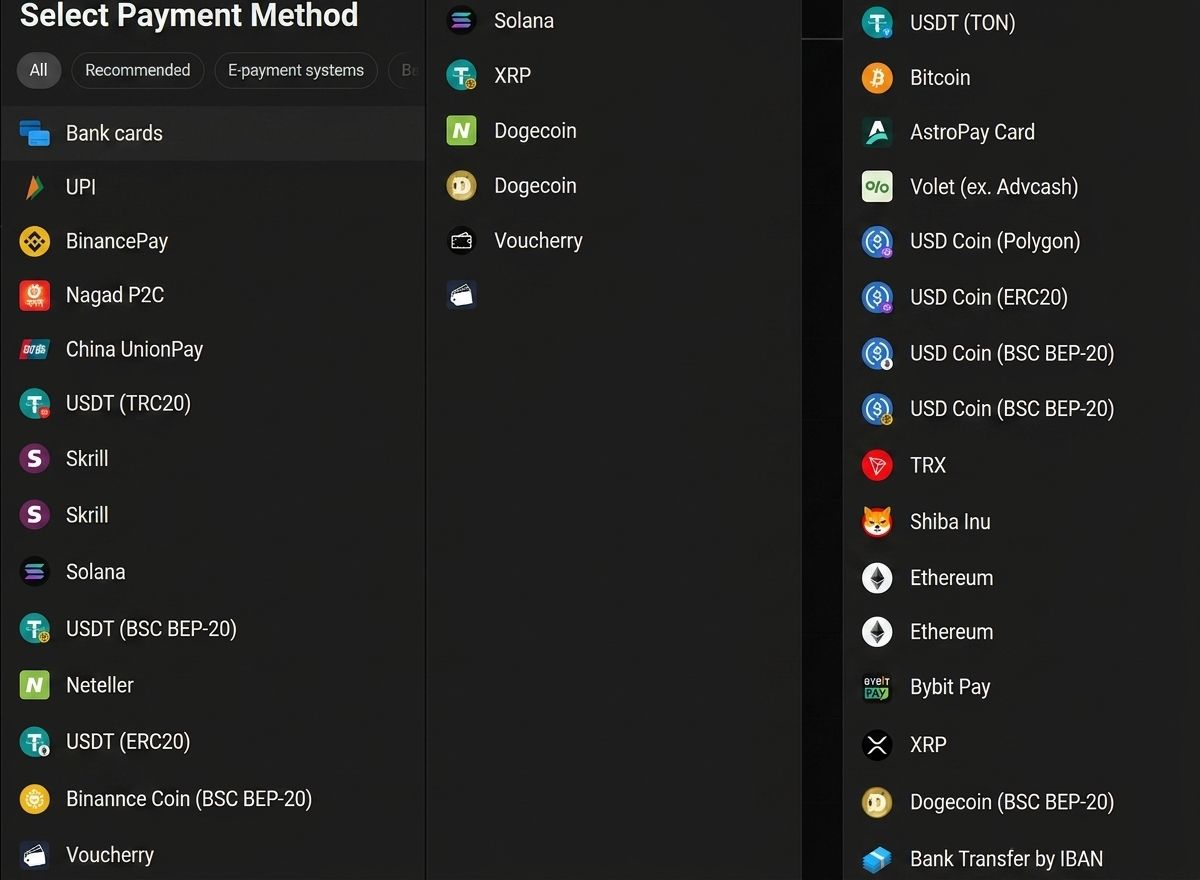
Task: Click the AstroPay Card logo icon
Action: 877,132
